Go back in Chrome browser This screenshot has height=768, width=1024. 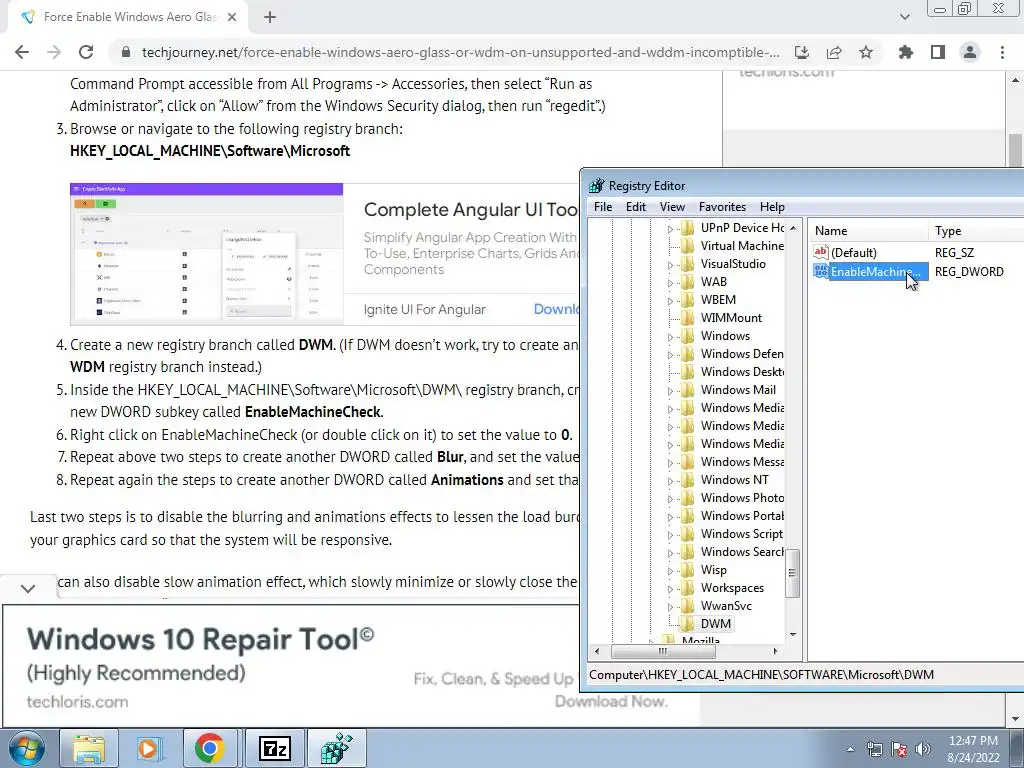click(x=22, y=52)
